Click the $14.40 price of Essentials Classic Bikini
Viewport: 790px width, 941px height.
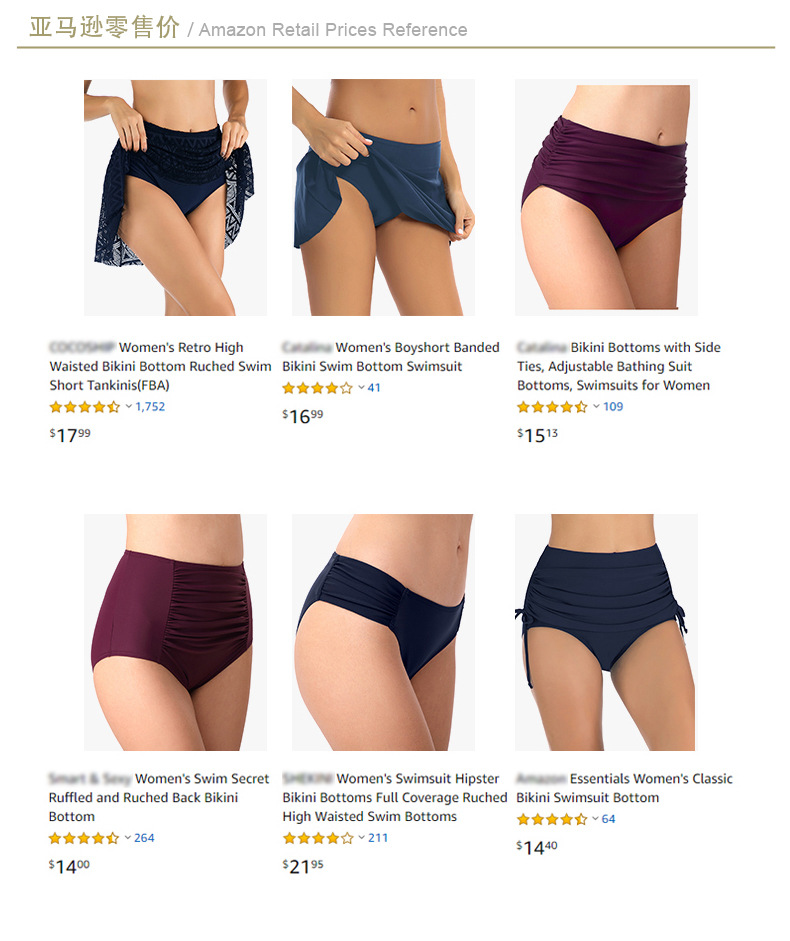click(x=537, y=847)
